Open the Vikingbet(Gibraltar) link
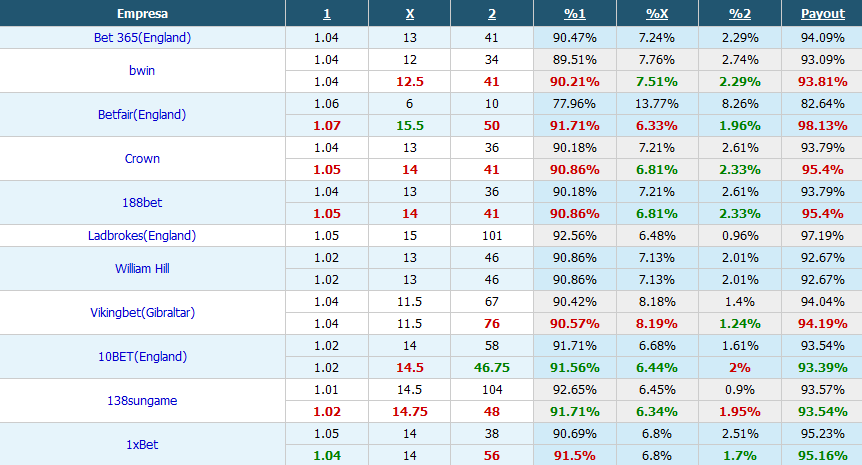This screenshot has height=465, width=862. [142, 313]
